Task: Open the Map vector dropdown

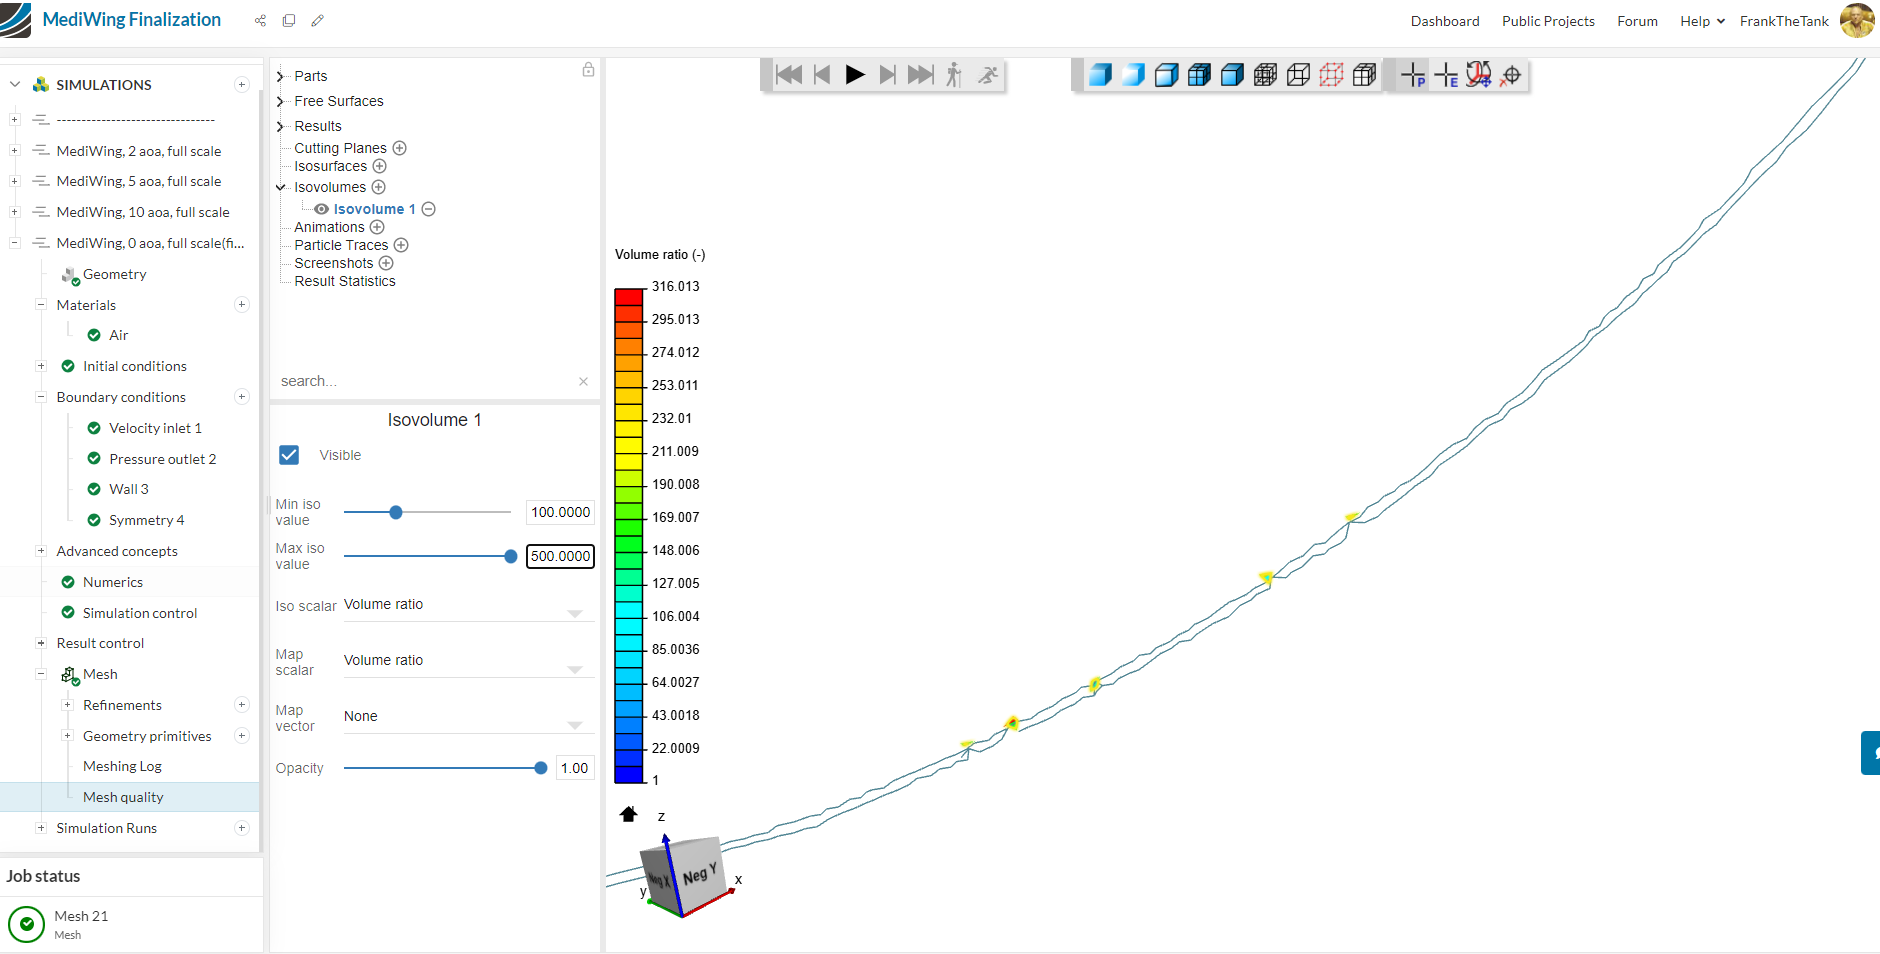Action: coord(573,724)
